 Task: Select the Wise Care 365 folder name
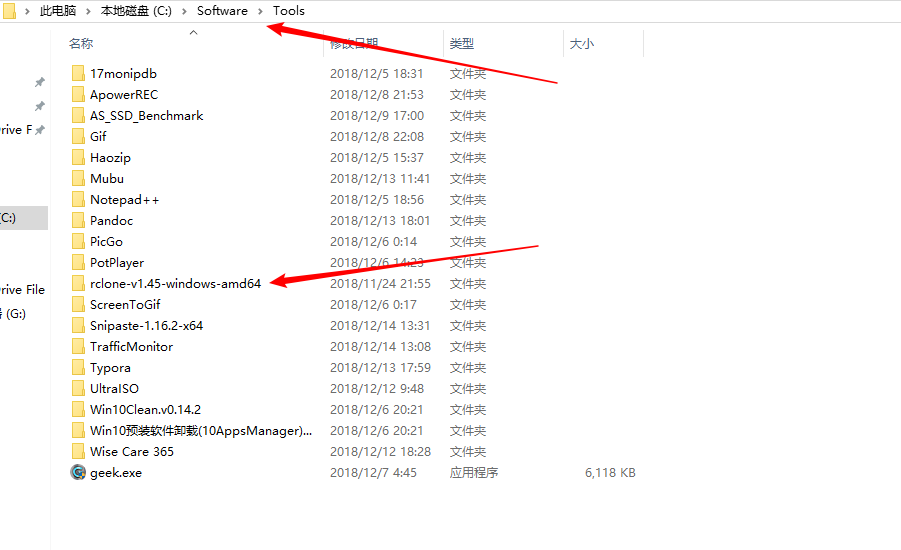click(132, 452)
